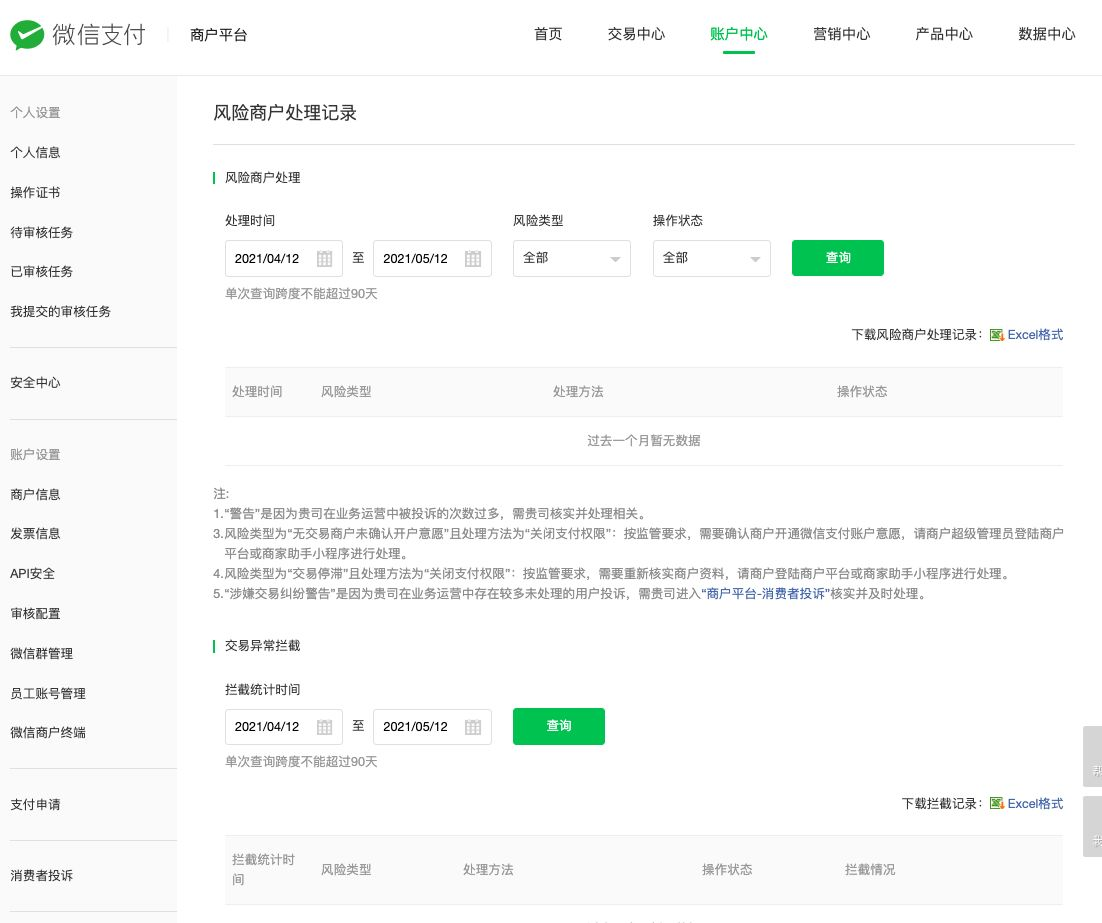Open calendar icon for risk end date
This screenshot has width=1102, height=923.
(x=472, y=259)
